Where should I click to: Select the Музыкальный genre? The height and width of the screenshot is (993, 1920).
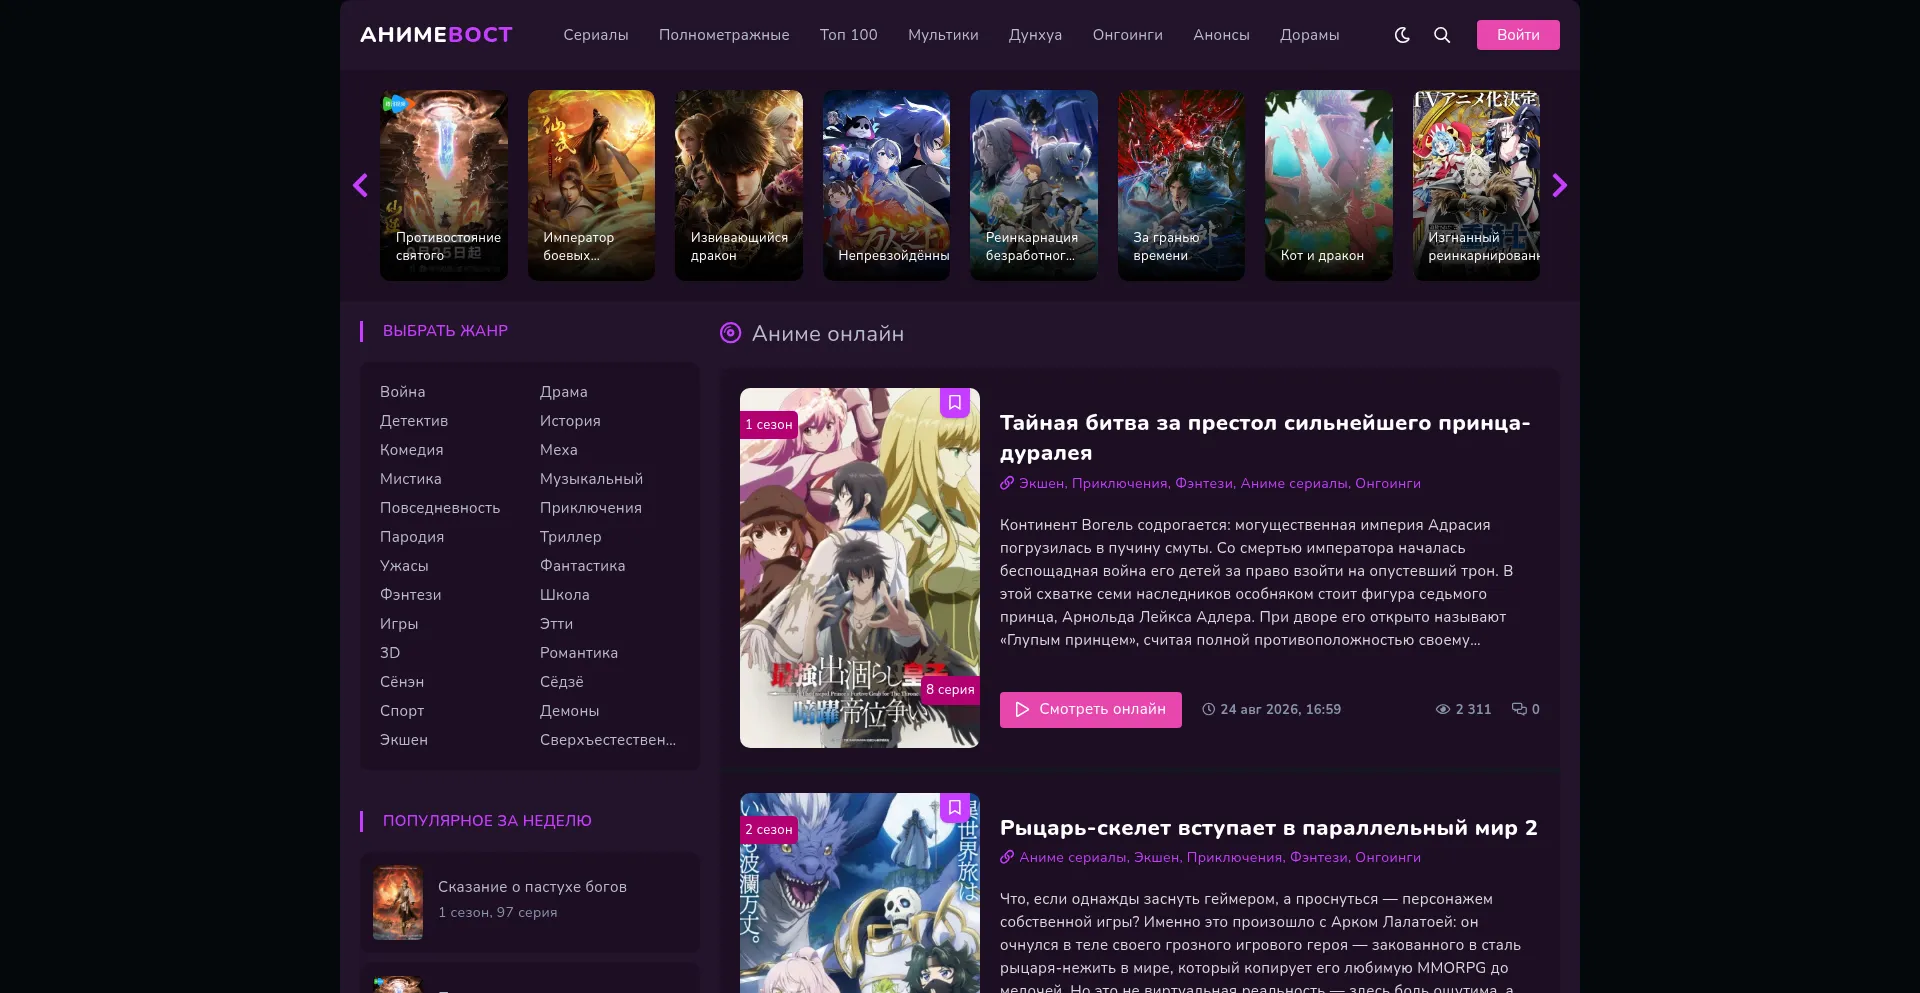592,479
